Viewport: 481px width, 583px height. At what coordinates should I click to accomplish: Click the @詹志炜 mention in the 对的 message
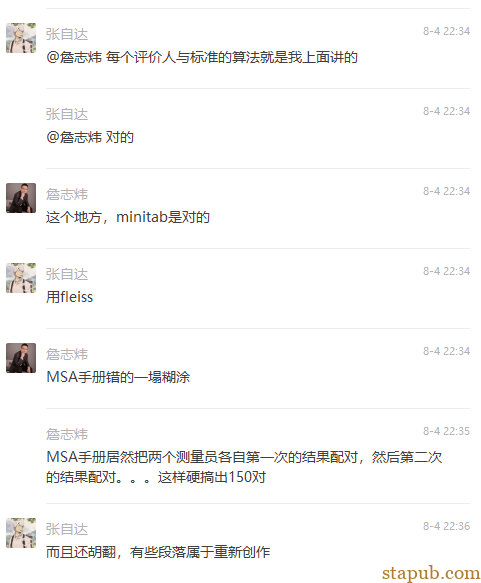(74, 137)
